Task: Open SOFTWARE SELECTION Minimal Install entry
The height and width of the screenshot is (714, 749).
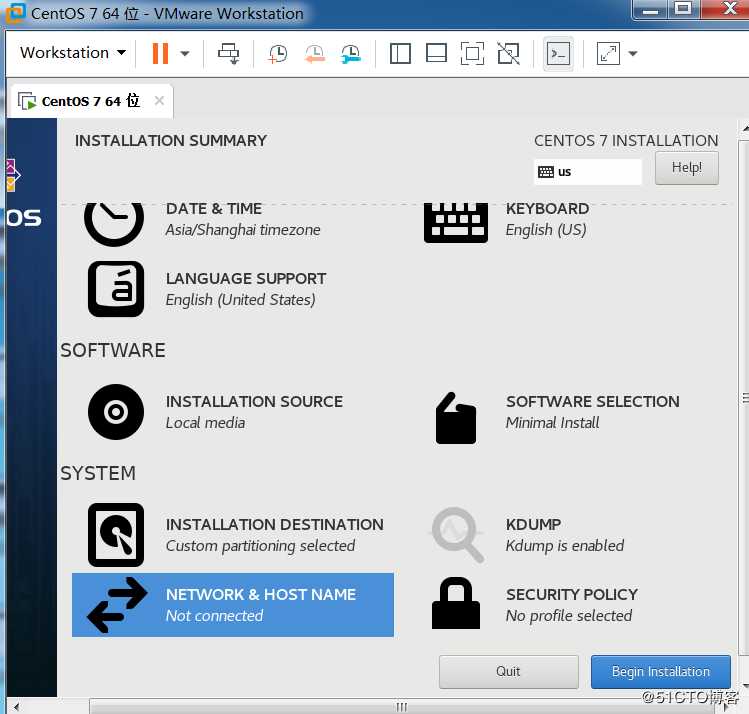Action: pyautogui.click(x=592, y=412)
